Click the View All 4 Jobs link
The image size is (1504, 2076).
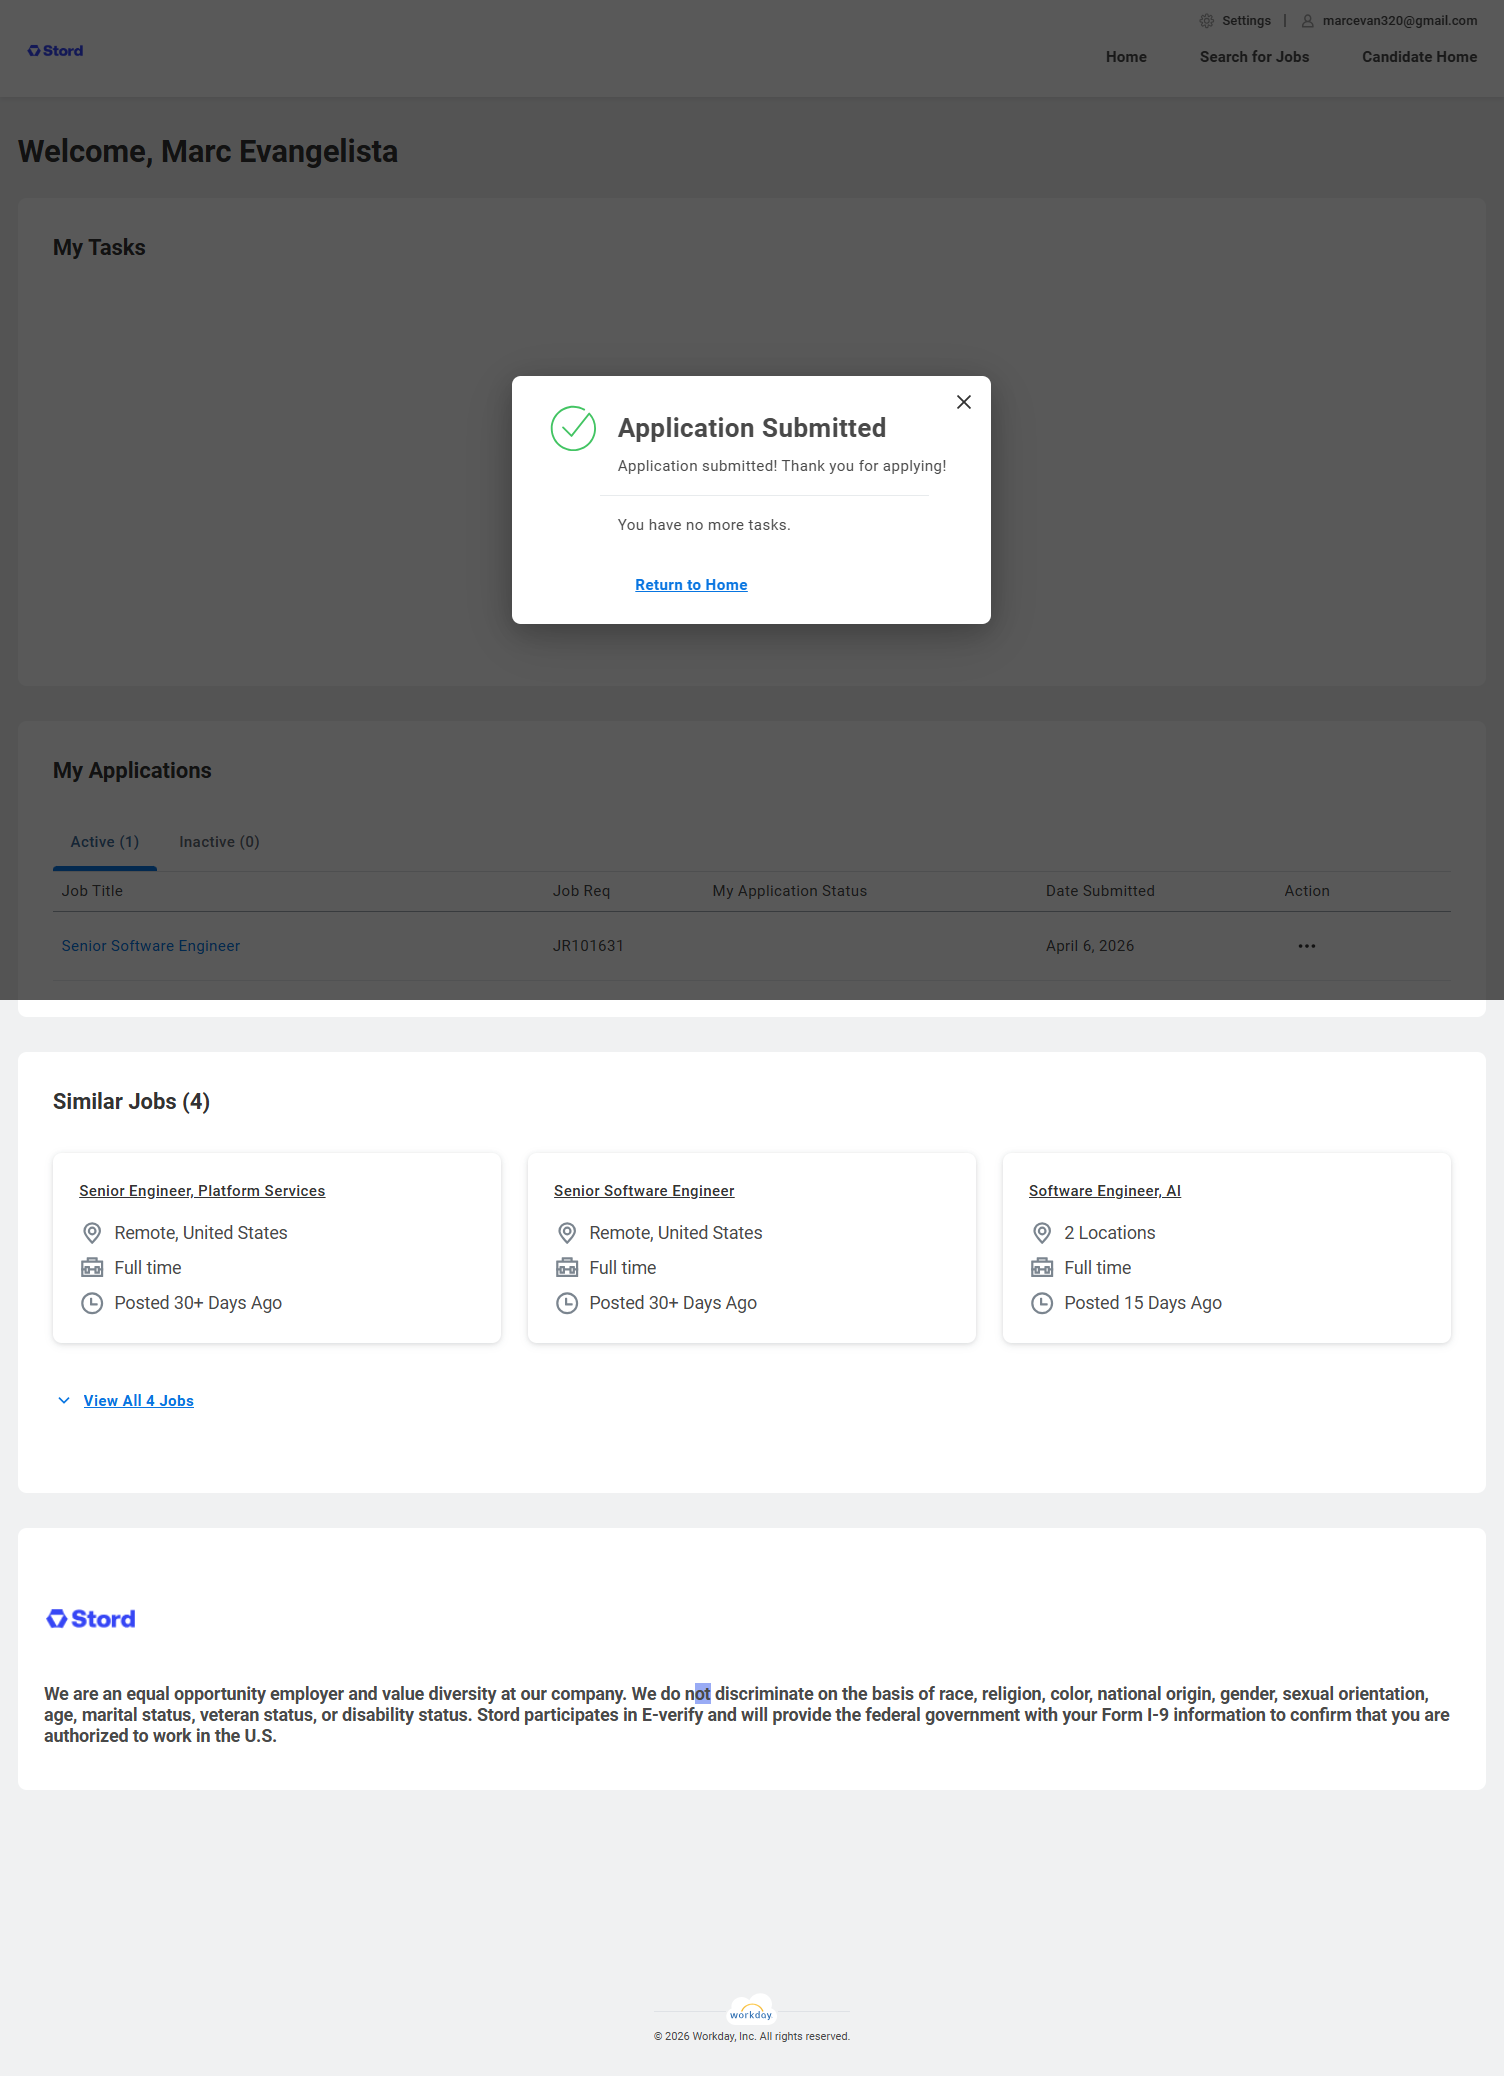coord(139,1401)
